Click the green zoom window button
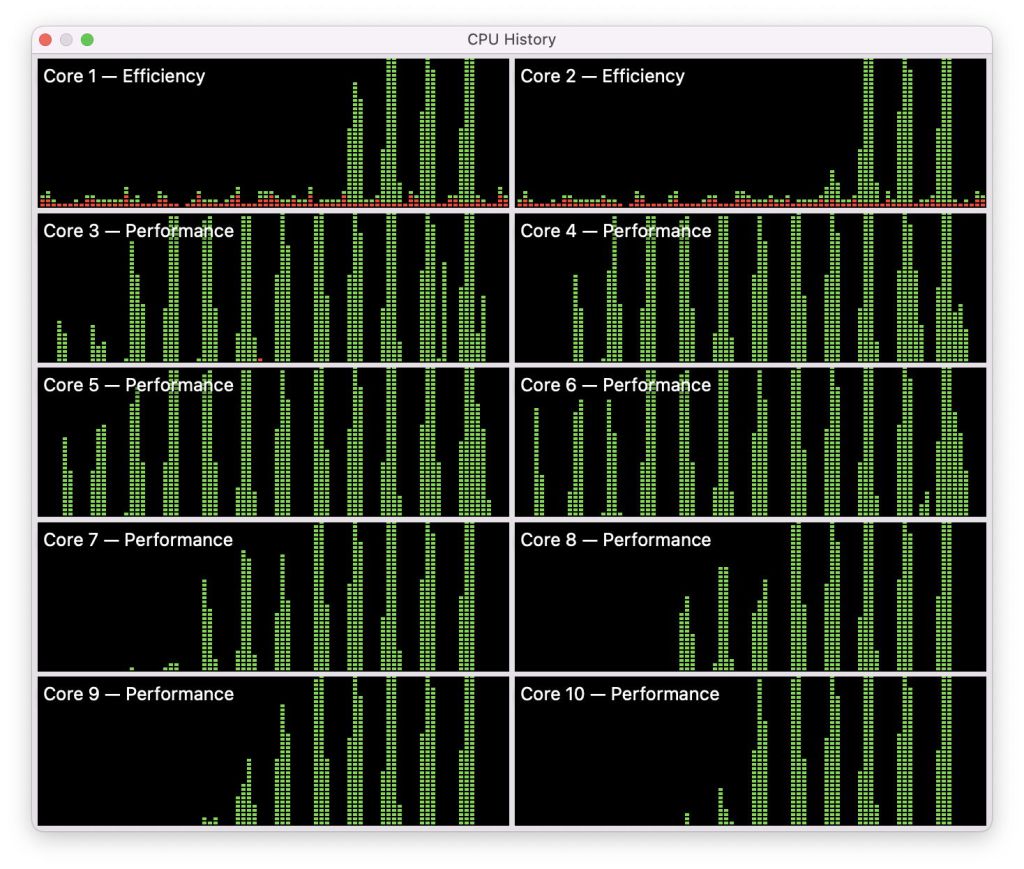Screen dimensions: 1024x869 (x=87, y=40)
